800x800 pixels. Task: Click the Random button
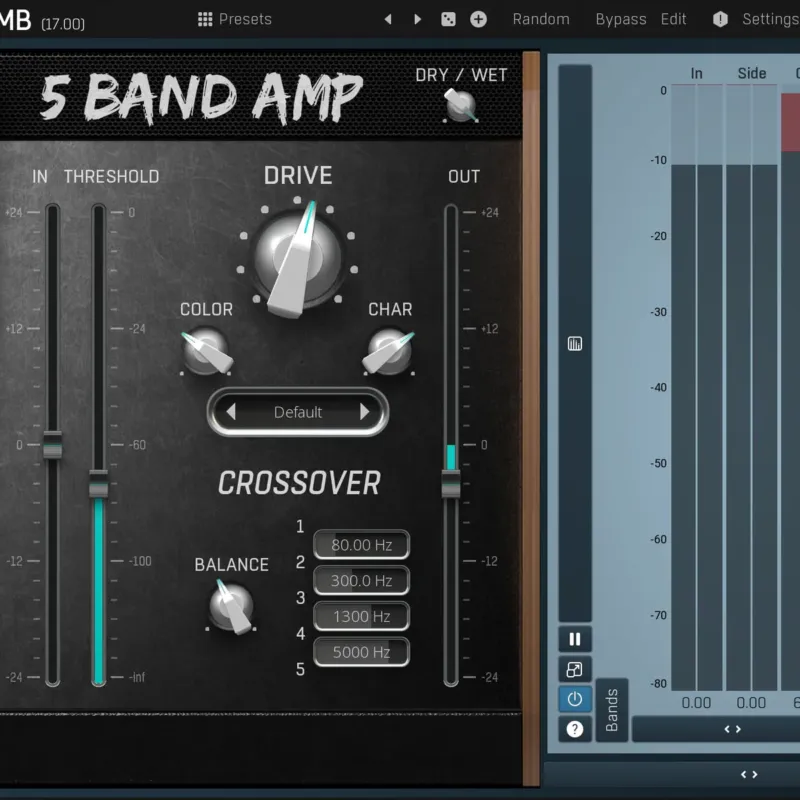[x=541, y=19]
